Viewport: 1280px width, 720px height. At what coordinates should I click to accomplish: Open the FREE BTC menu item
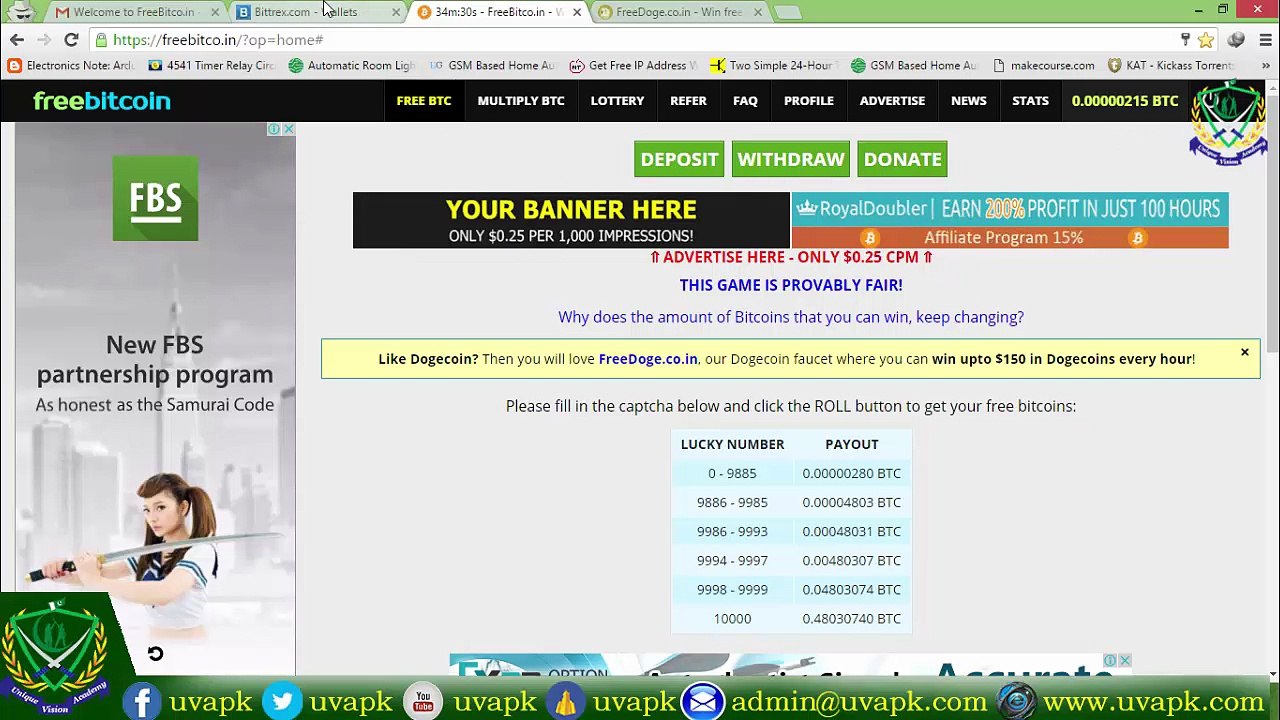[424, 101]
